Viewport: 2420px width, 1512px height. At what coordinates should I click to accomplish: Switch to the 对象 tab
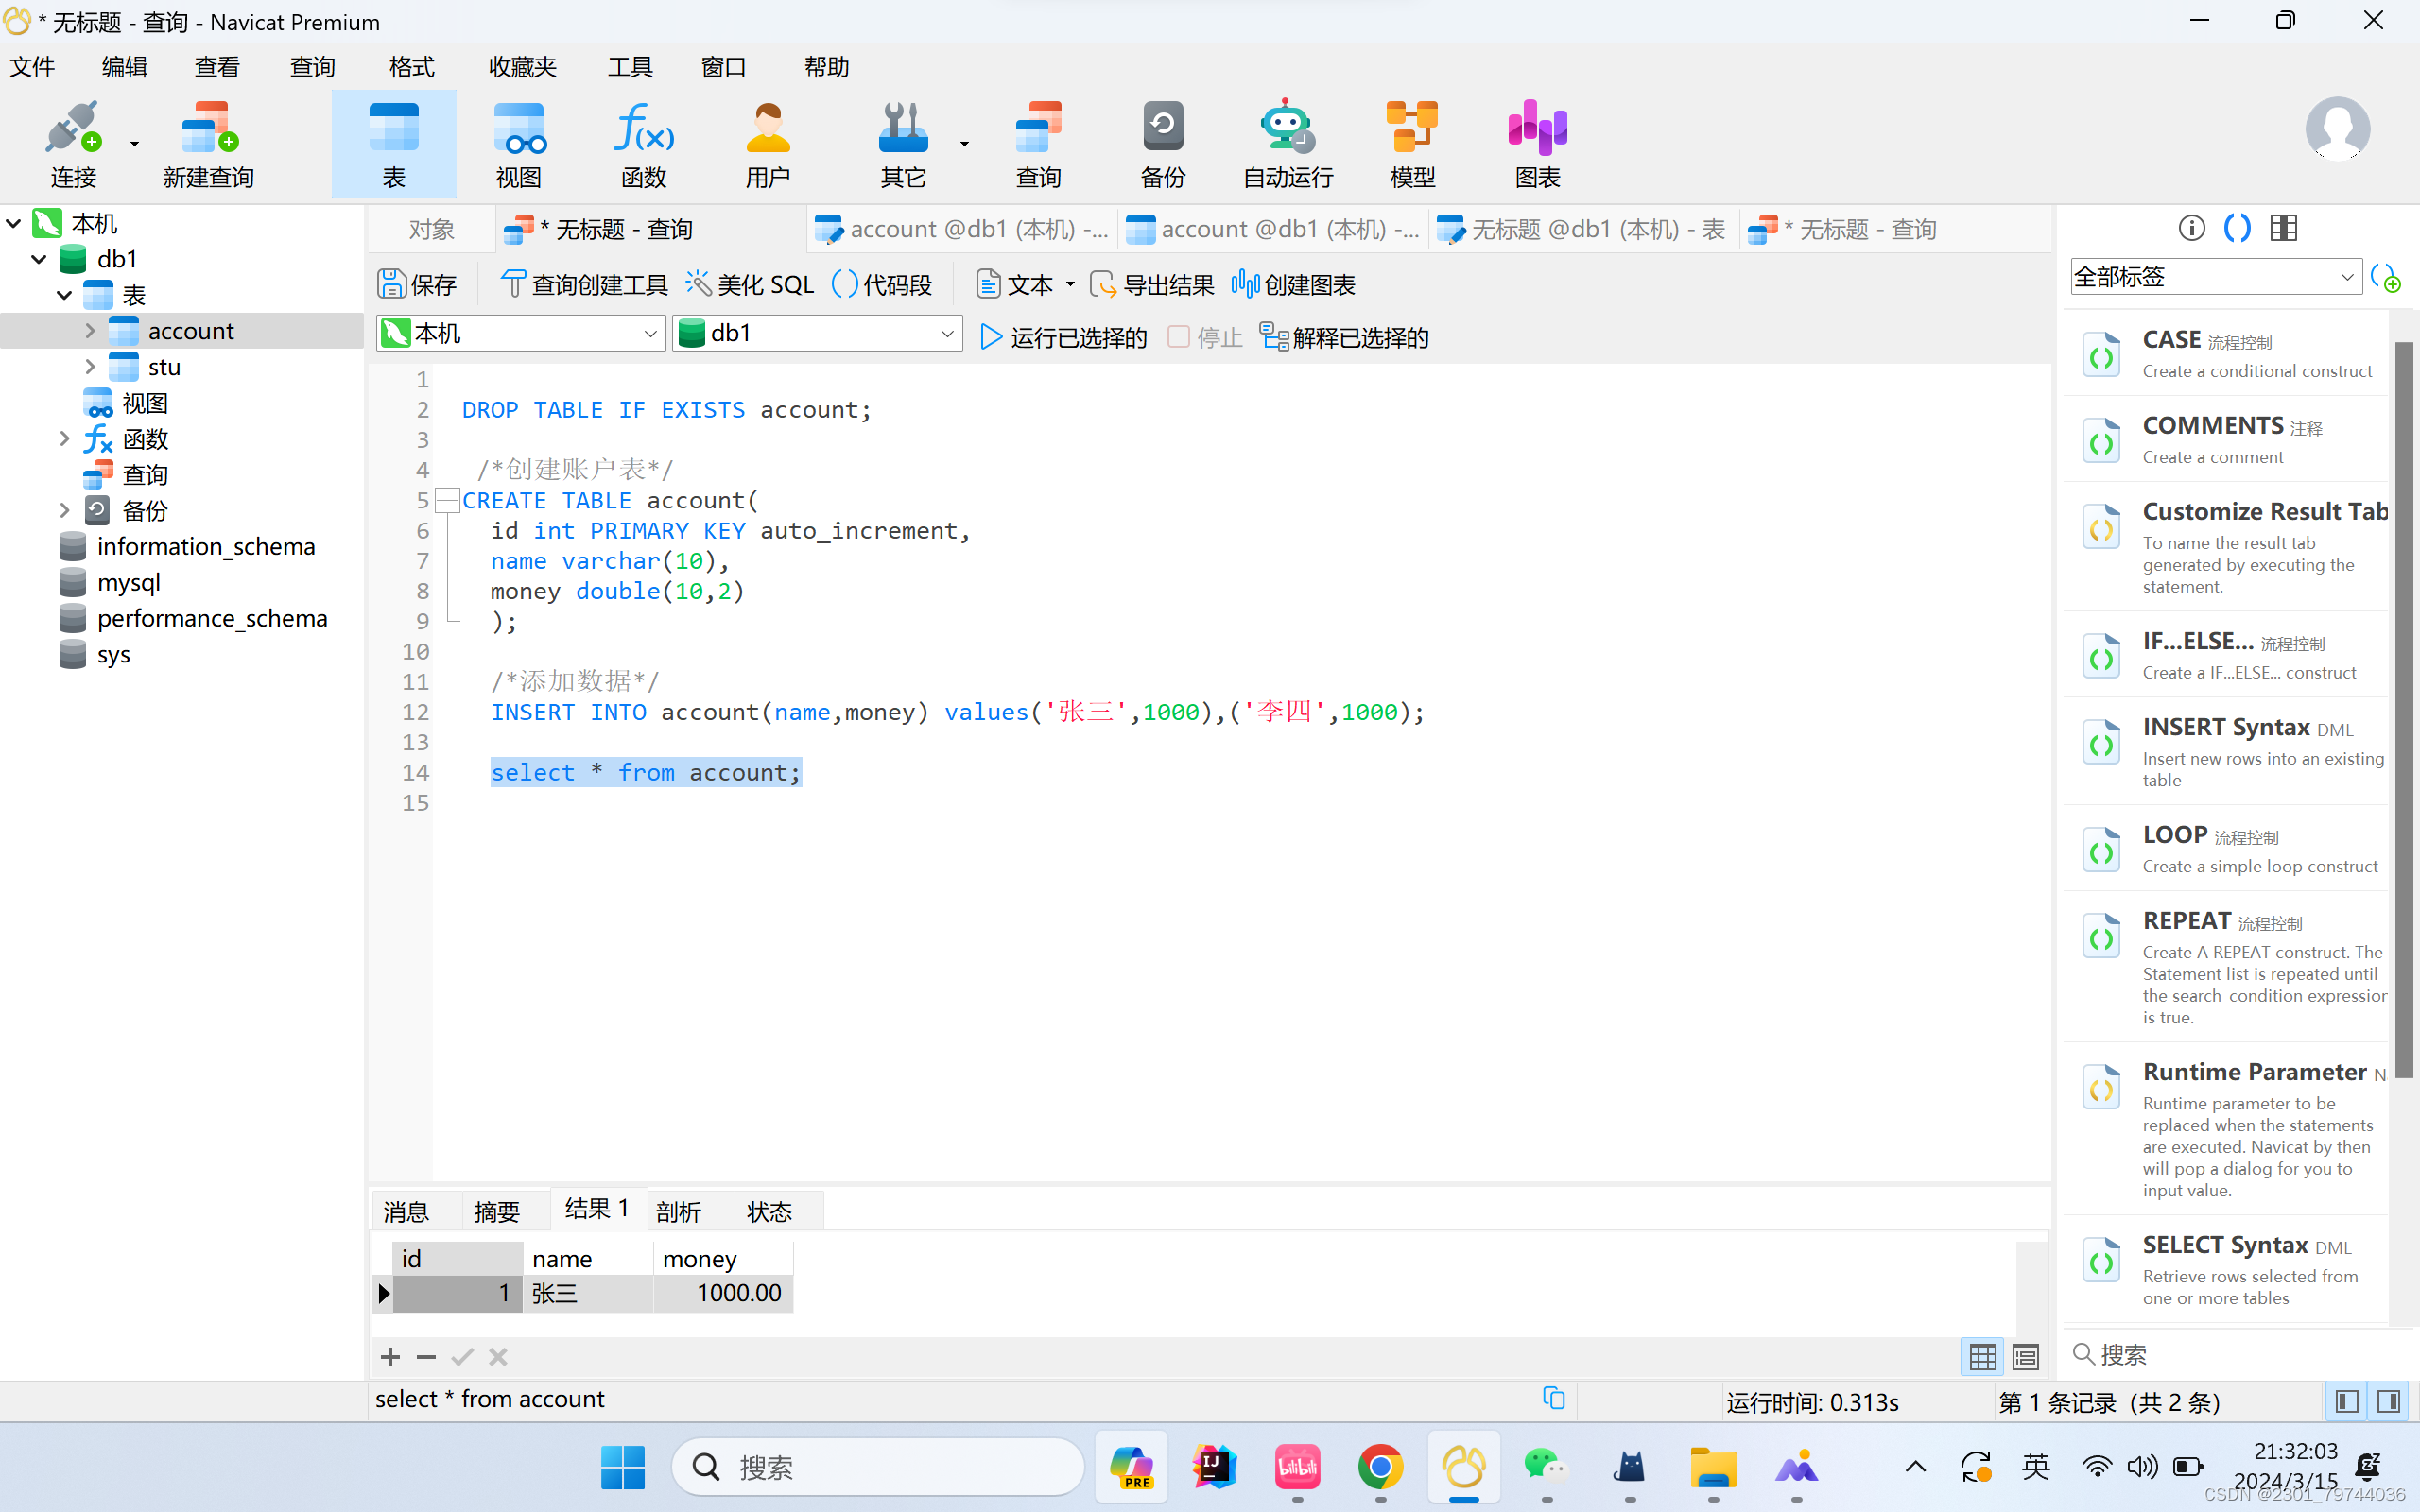pyautogui.click(x=431, y=229)
